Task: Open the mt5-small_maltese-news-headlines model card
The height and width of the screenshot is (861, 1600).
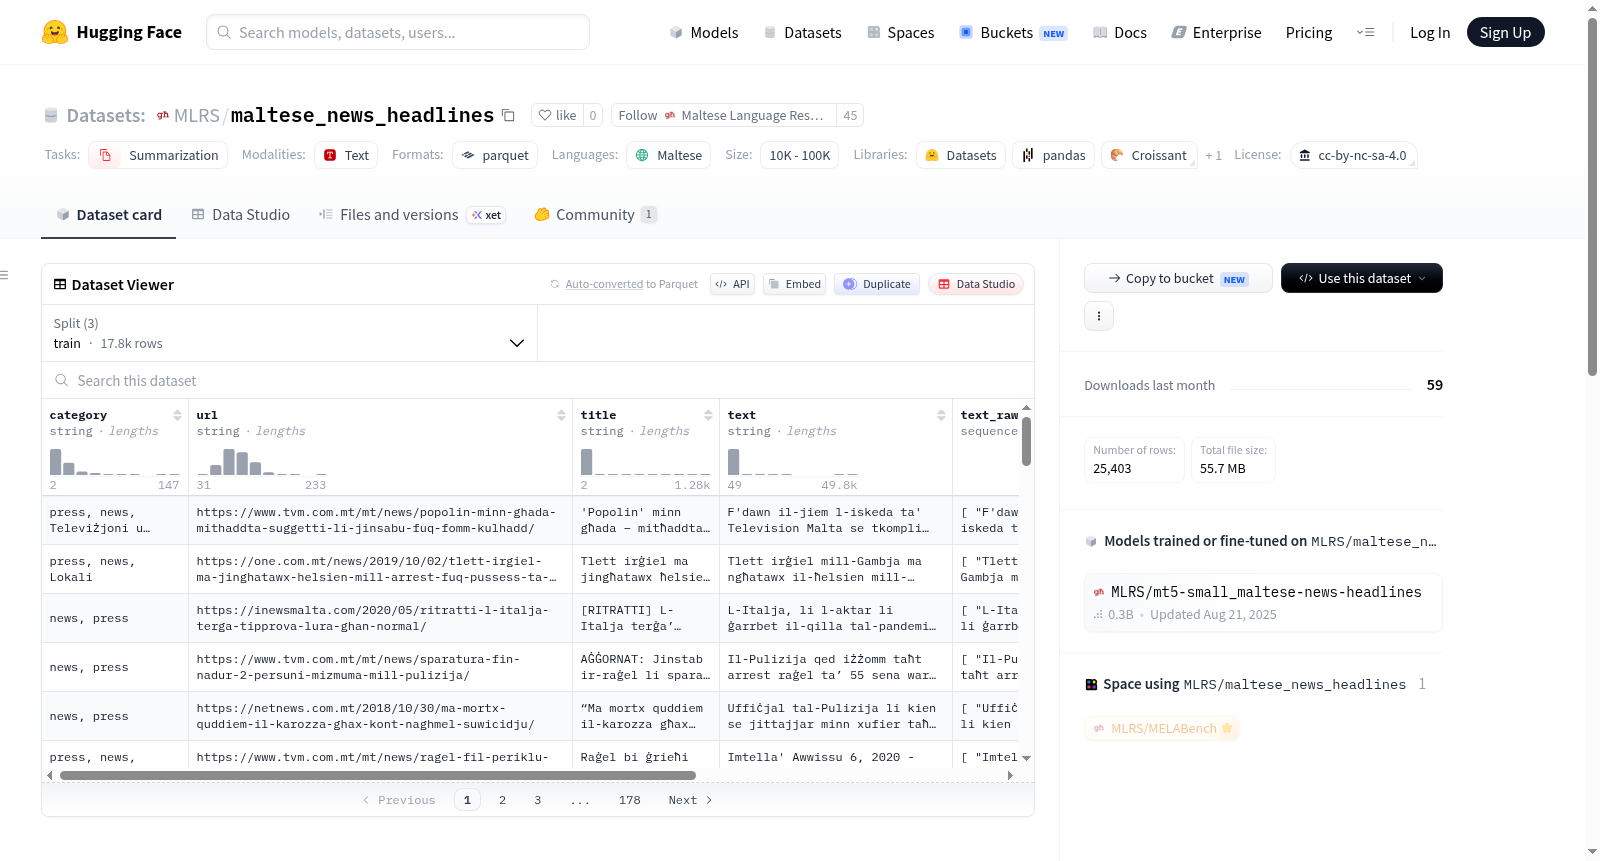Action: click(x=1263, y=602)
